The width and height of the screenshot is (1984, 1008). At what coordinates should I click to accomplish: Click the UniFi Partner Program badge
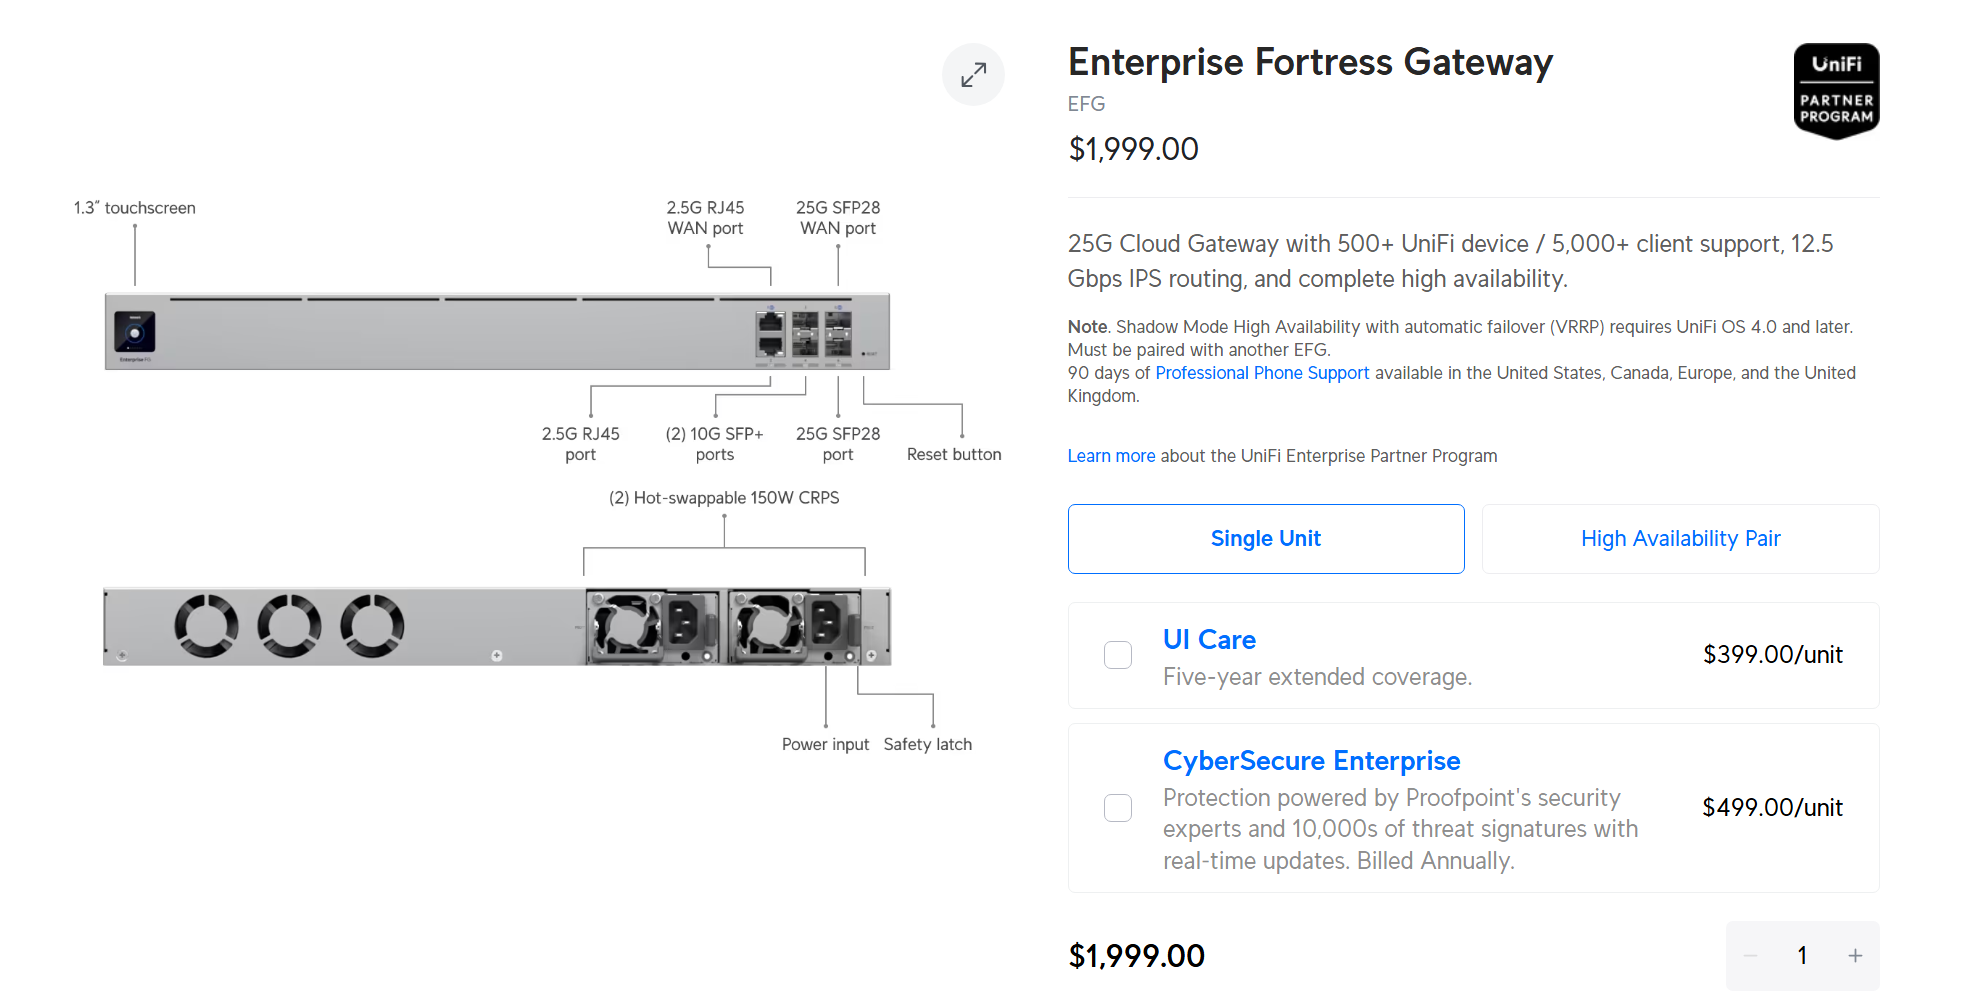tap(1836, 90)
